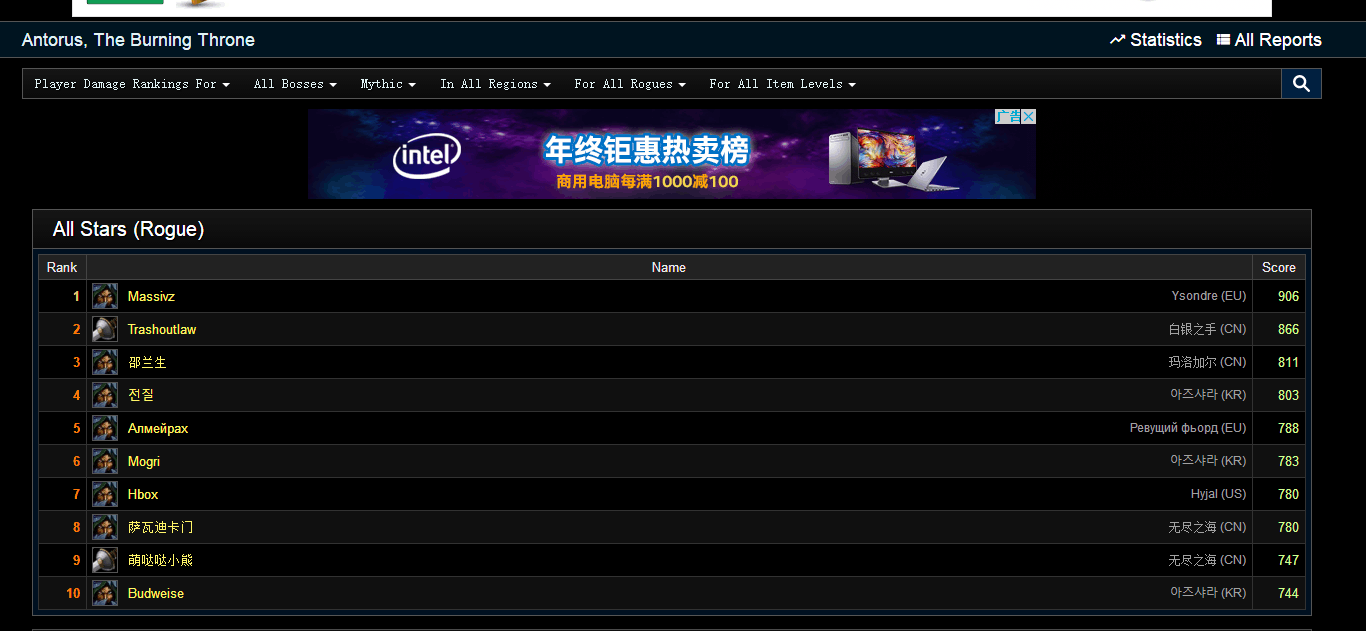Click Massivz's rogue spec icon

tap(105, 296)
